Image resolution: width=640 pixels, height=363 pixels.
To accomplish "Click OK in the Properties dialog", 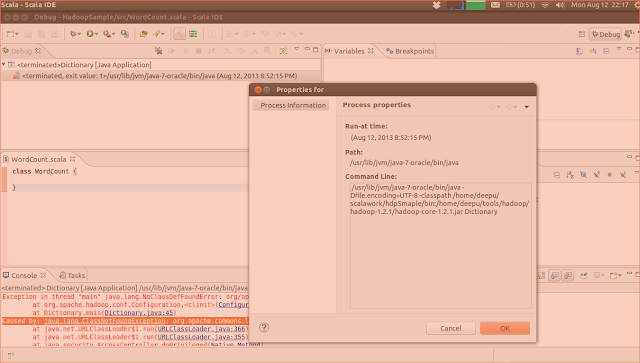I will 505,328.
